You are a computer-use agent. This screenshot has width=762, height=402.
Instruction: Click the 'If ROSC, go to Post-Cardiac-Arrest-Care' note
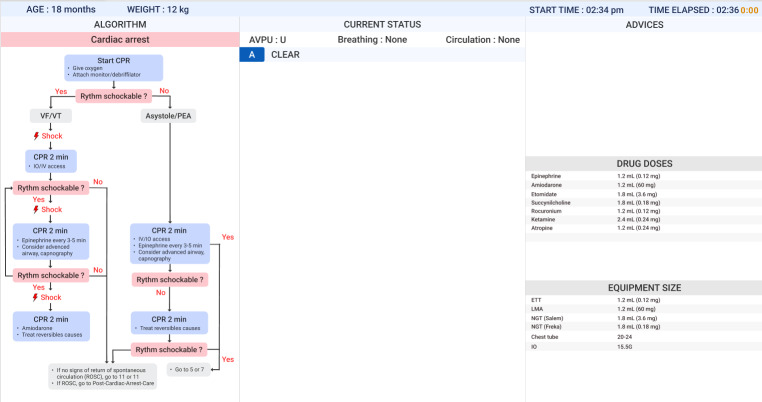[x=105, y=383]
